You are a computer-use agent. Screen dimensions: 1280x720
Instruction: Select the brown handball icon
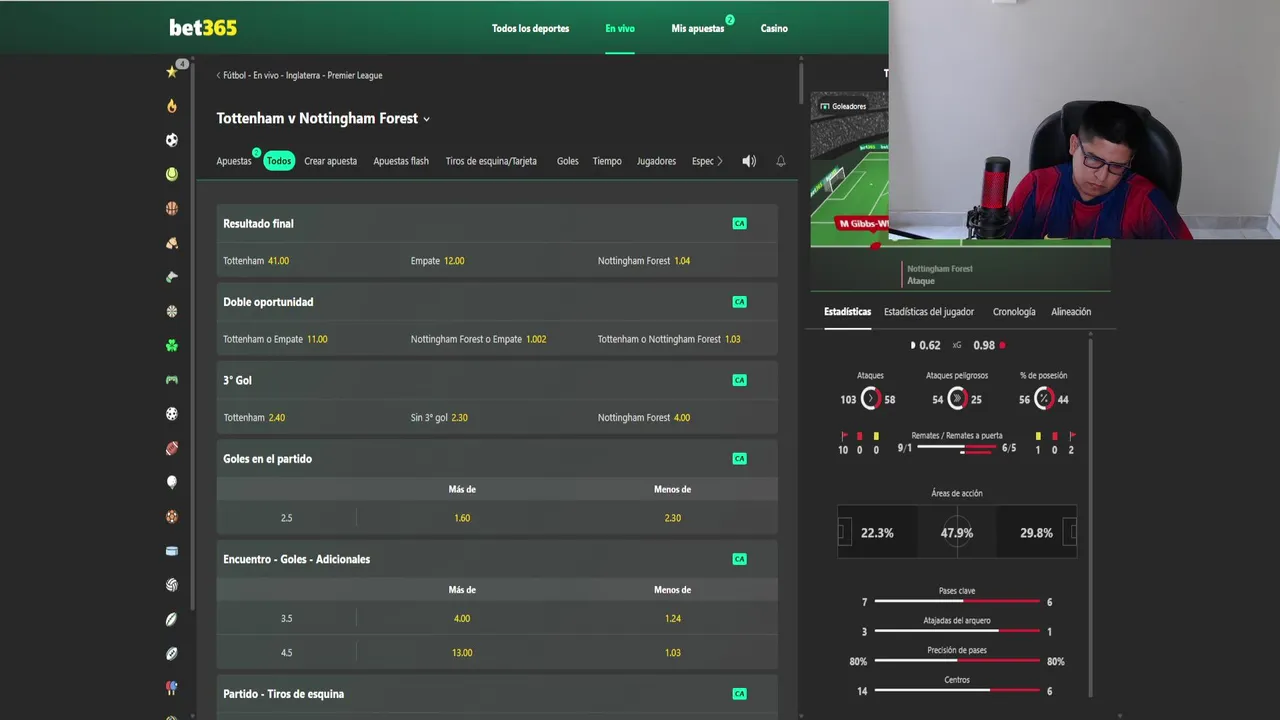172,517
